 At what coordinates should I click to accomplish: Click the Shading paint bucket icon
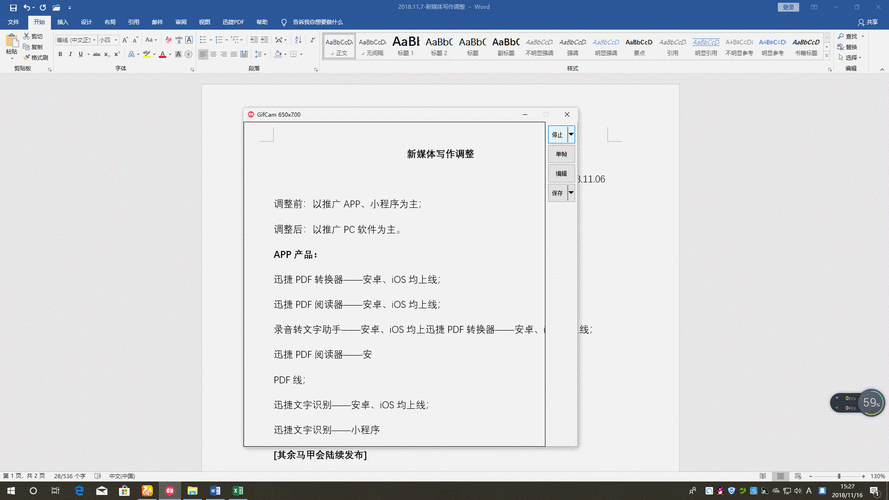click(278, 54)
